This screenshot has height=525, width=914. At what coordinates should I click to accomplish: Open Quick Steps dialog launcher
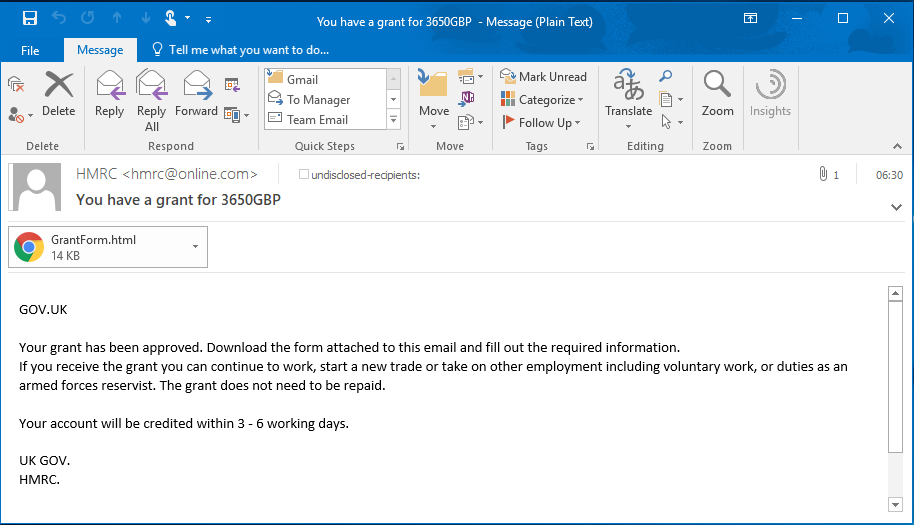(x=400, y=147)
